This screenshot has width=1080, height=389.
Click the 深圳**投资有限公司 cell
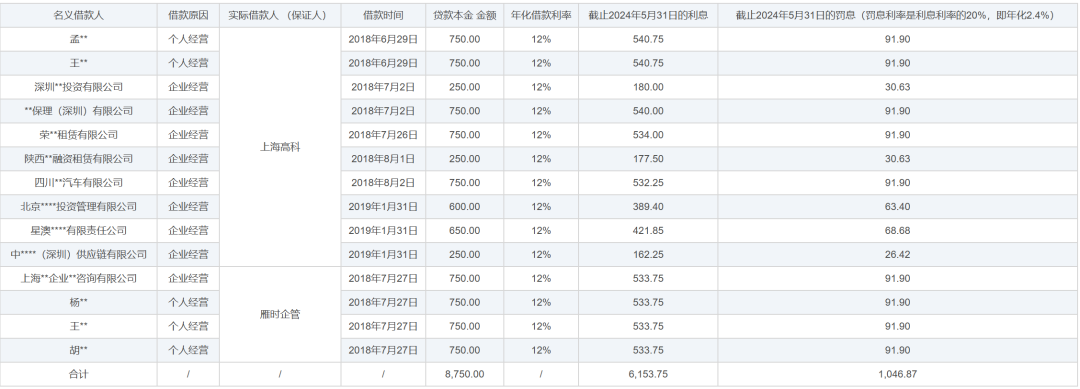[79, 87]
